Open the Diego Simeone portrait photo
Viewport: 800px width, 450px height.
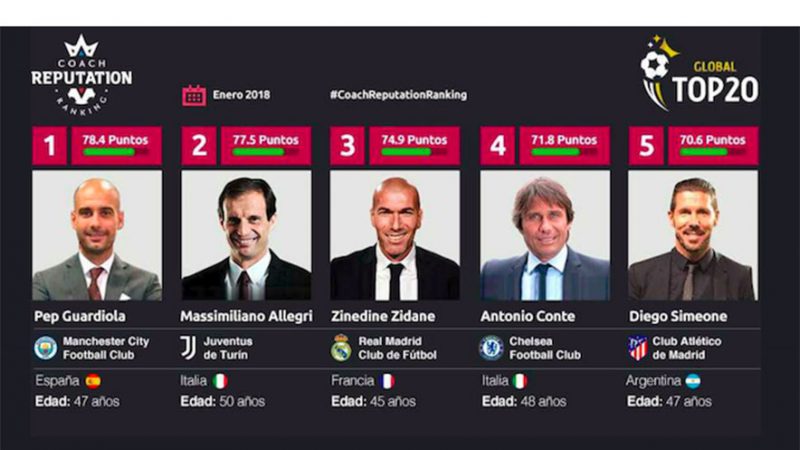point(693,235)
